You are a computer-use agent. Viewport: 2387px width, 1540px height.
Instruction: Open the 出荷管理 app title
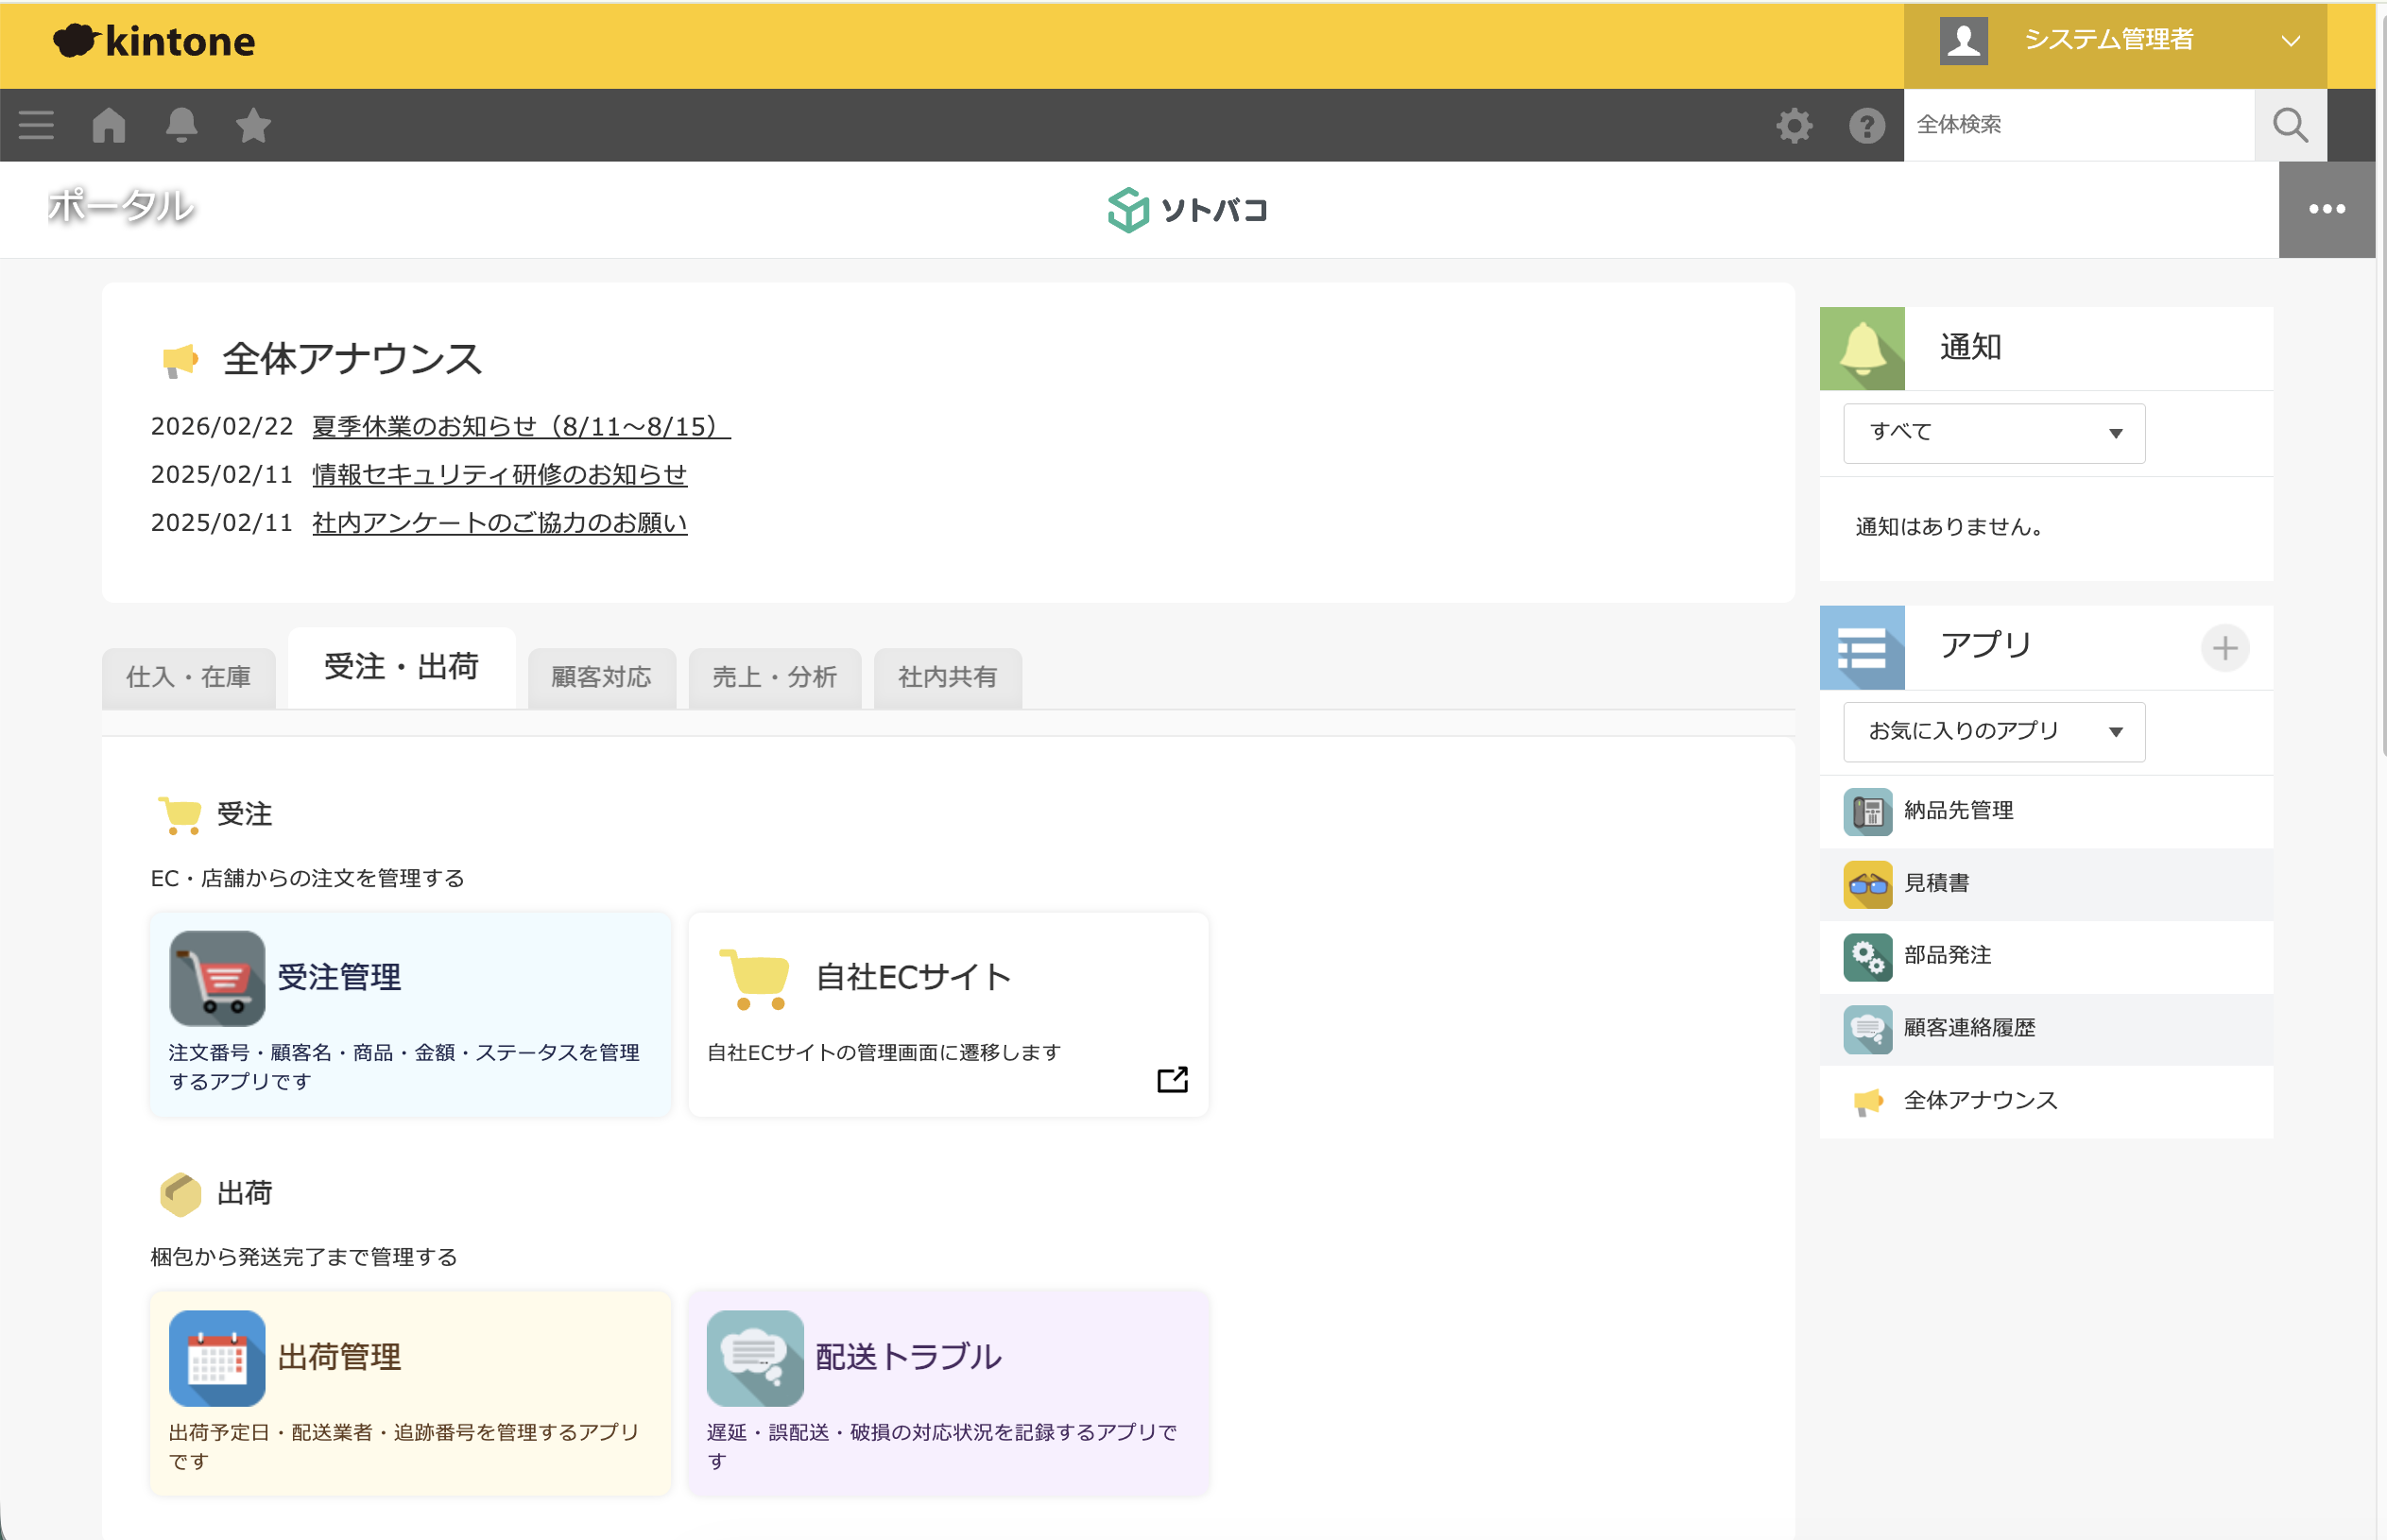tap(339, 1357)
